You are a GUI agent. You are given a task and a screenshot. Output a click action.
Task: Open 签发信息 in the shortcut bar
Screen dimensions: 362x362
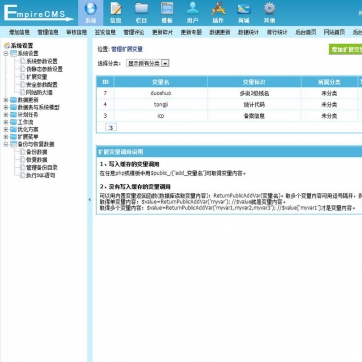tap(105, 32)
